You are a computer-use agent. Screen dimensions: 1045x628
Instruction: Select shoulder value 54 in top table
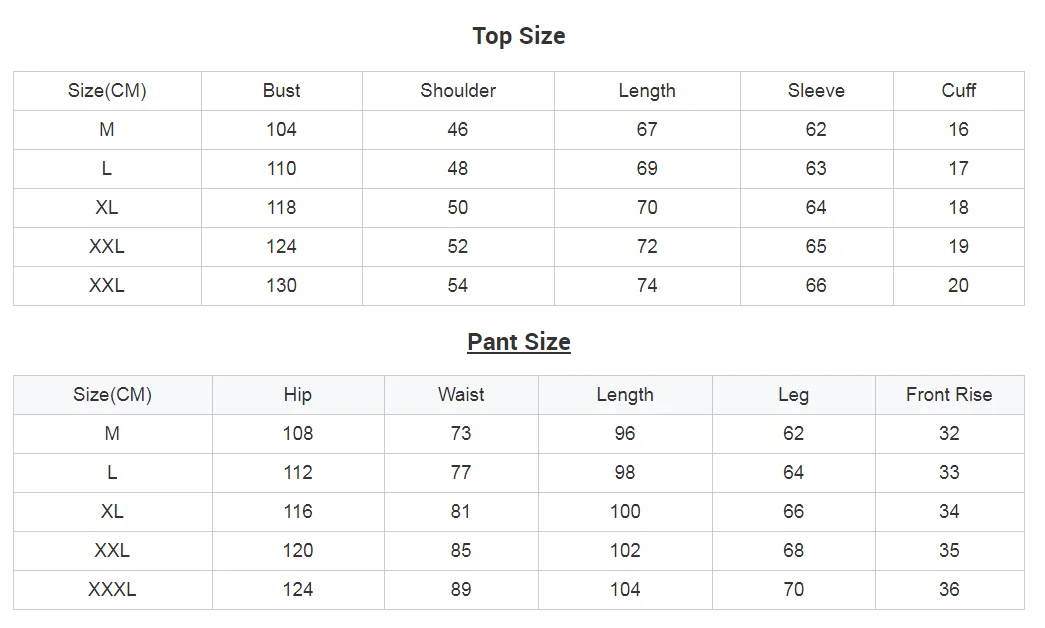[458, 286]
